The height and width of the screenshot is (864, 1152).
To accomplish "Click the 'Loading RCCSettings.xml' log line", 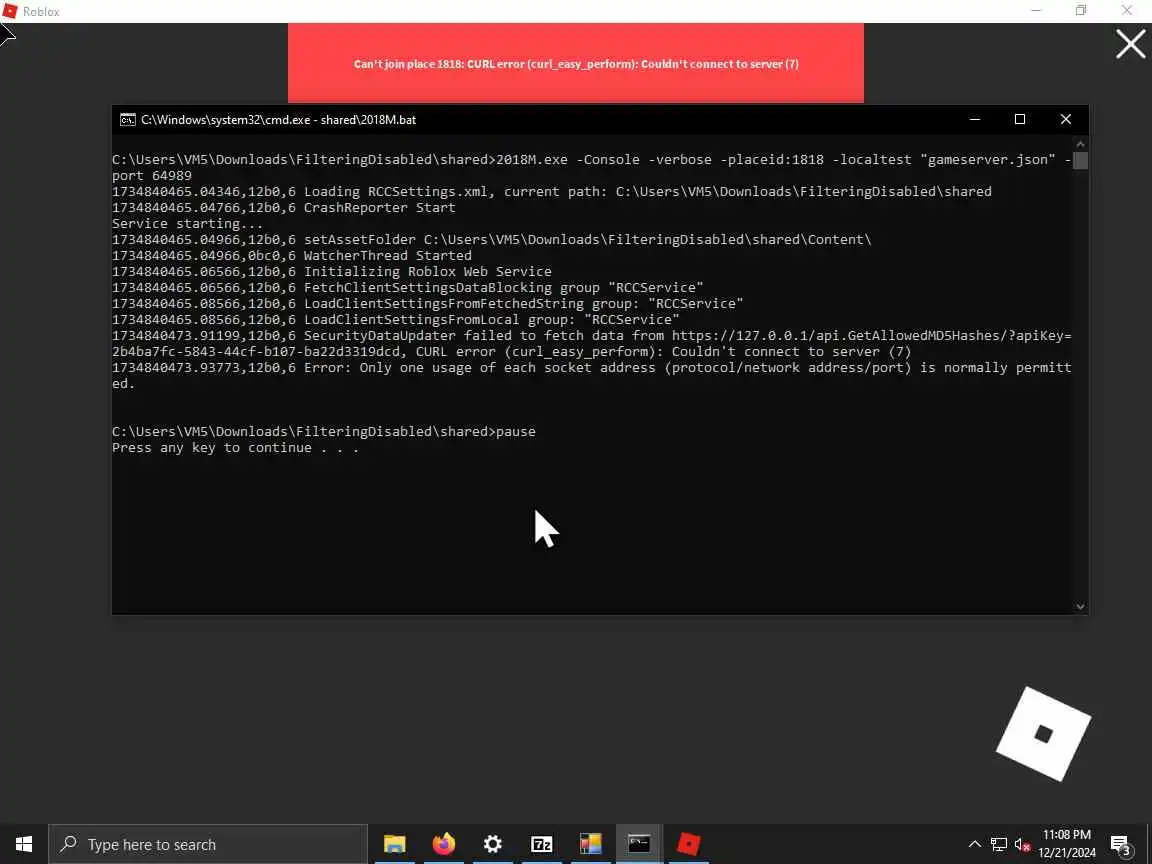I will [x=552, y=191].
